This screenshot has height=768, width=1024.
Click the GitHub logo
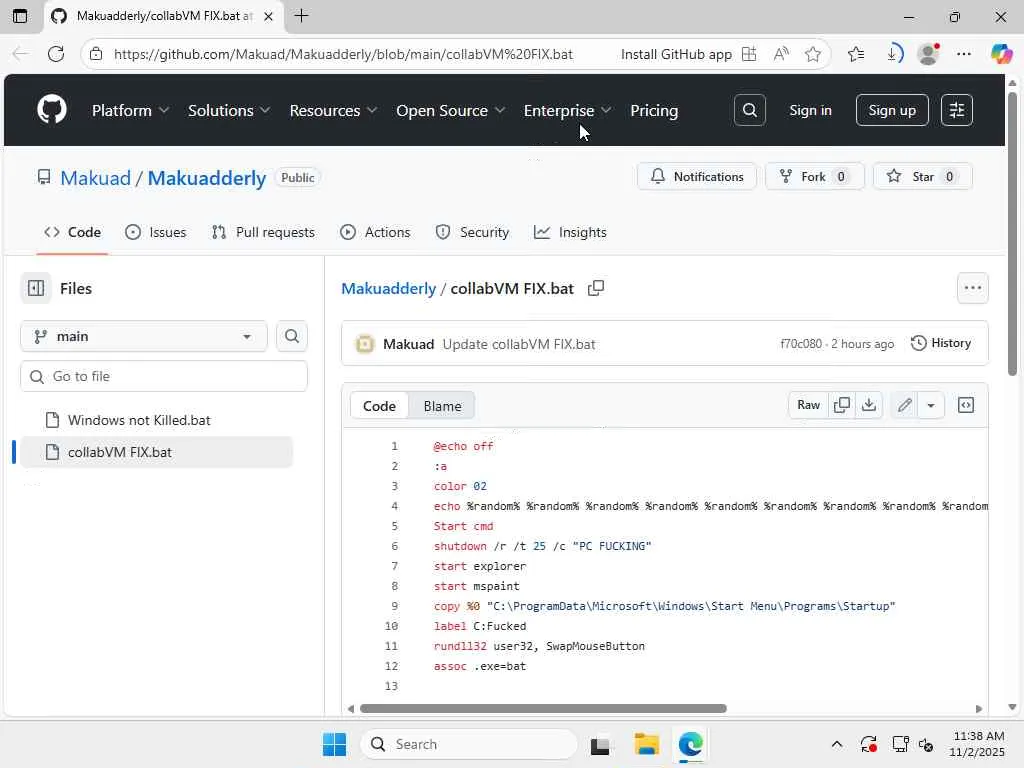click(x=52, y=110)
